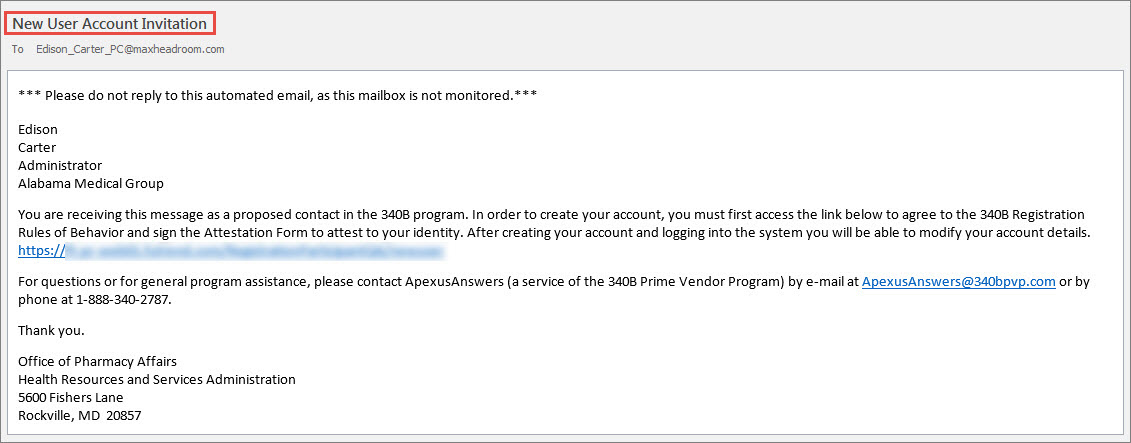1131x443 pixels.
Task: Click the "To" label in header
Action: 18,48
